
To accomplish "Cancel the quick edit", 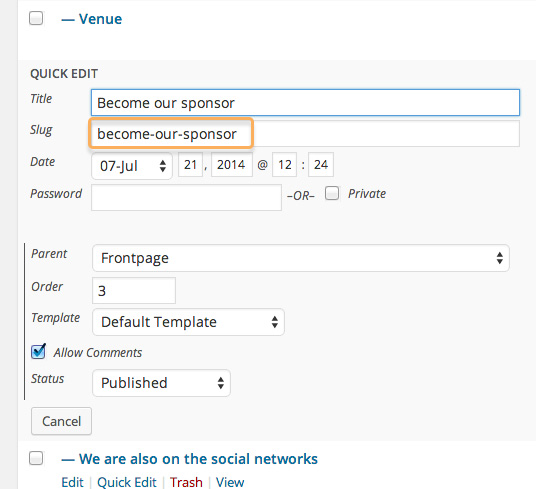I will 62,421.
